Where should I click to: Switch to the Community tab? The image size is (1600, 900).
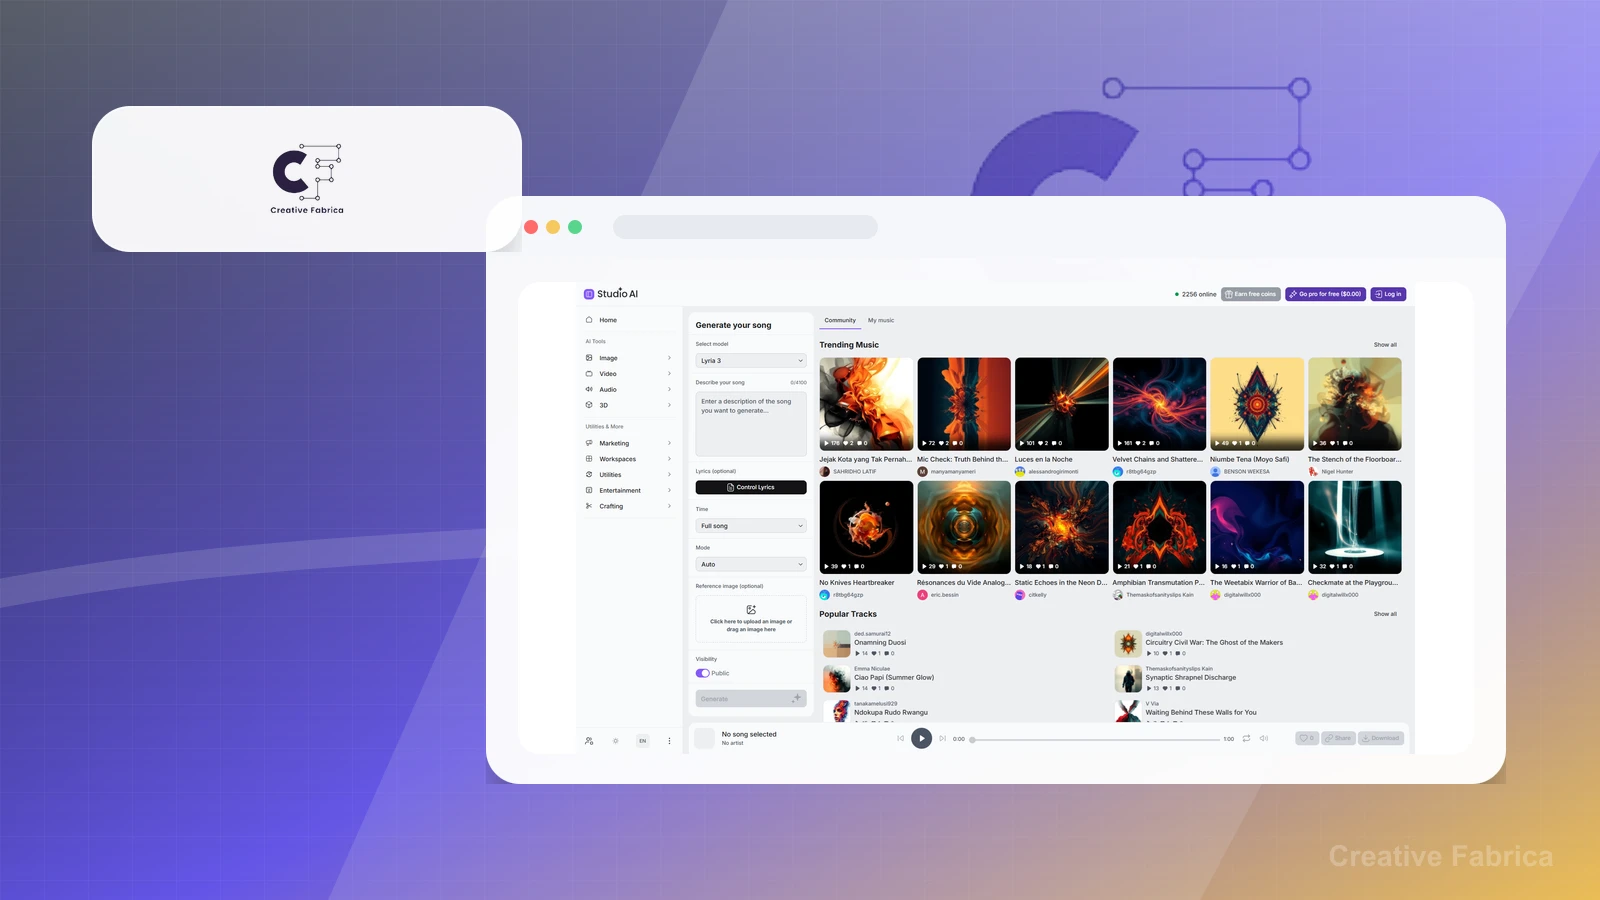[840, 320]
